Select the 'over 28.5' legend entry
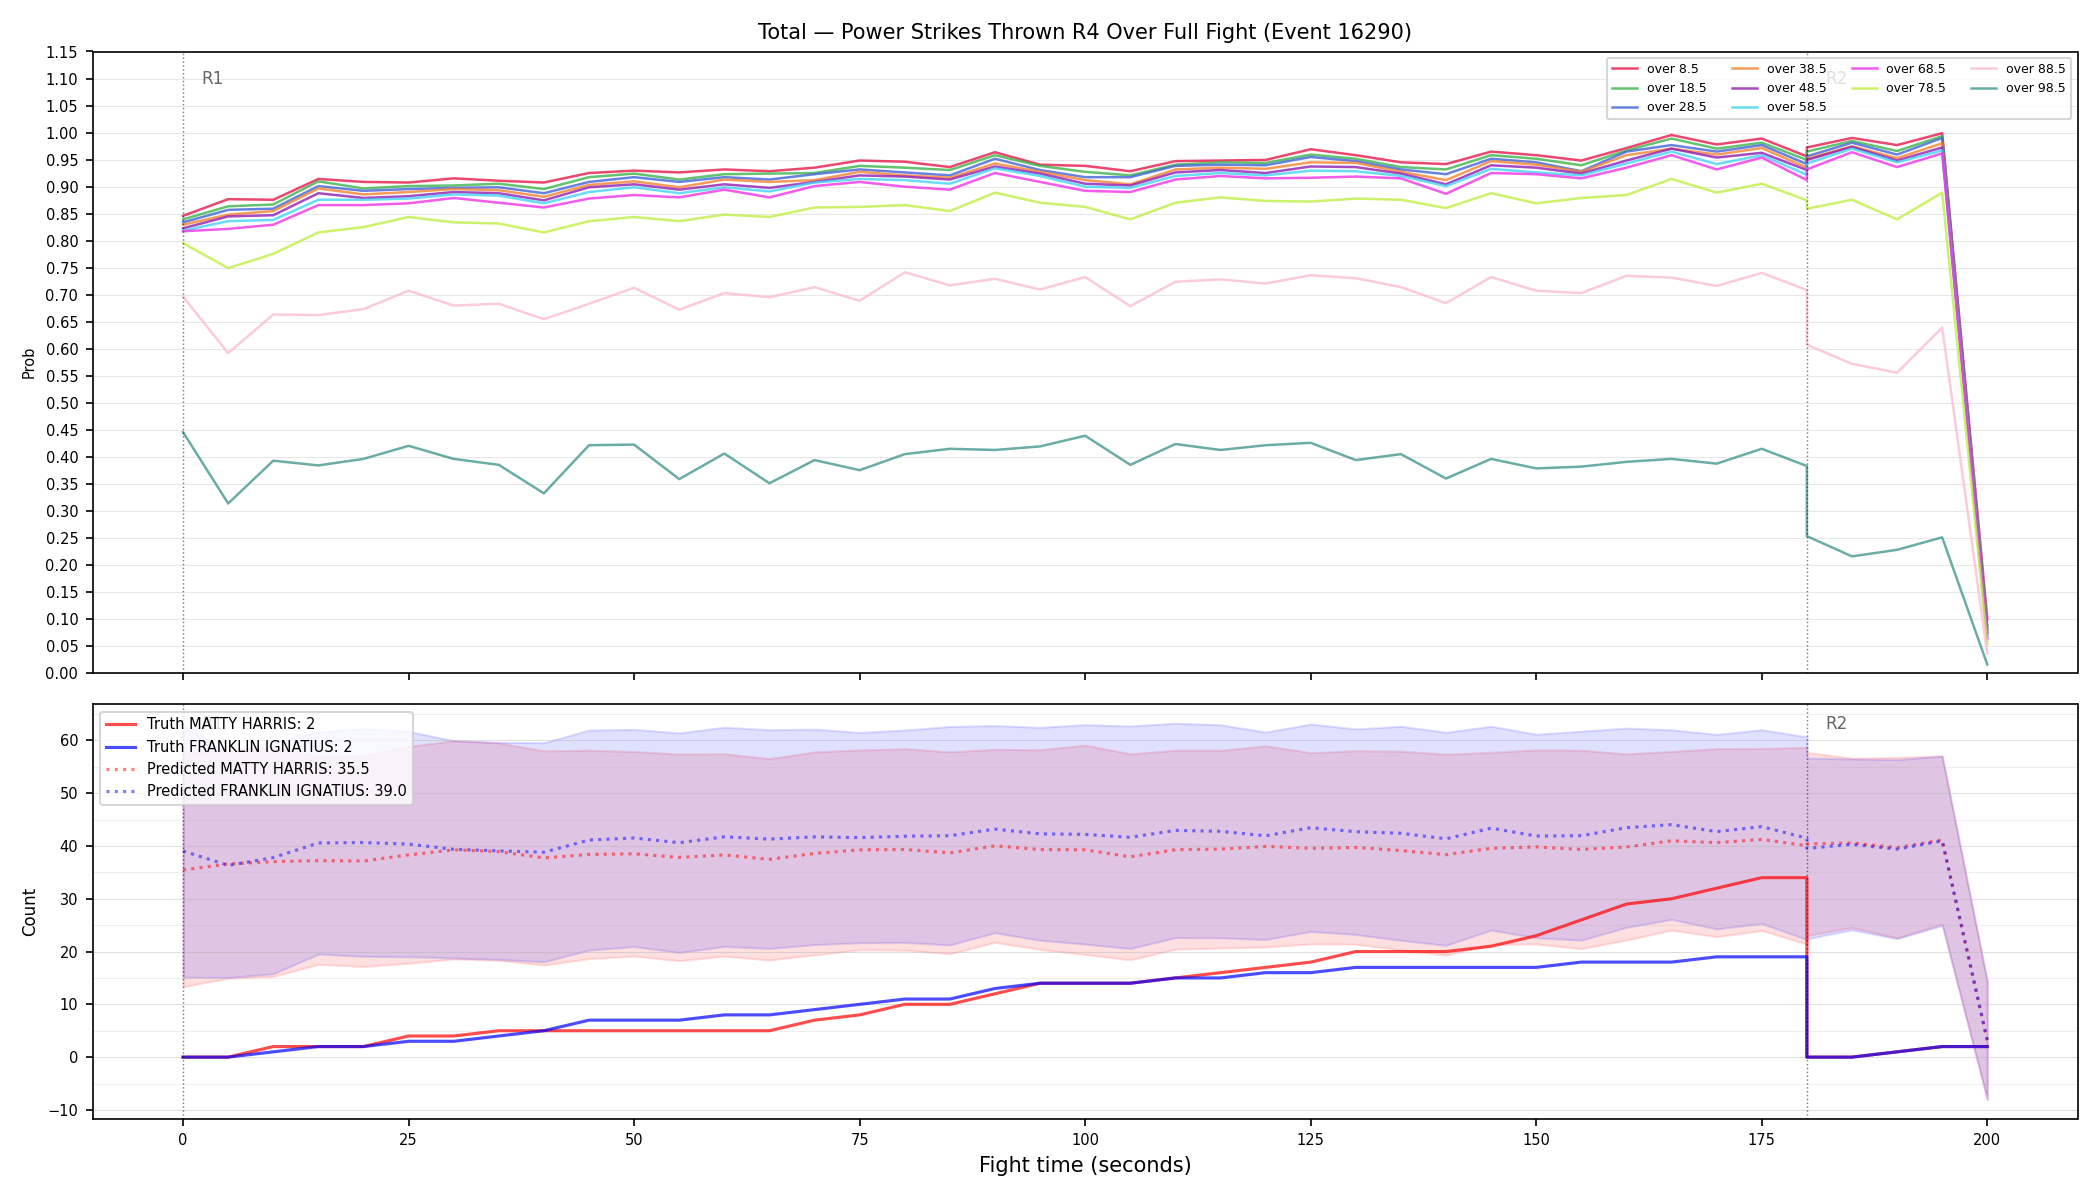The width and height of the screenshot is (2100, 1200). coord(1659,107)
